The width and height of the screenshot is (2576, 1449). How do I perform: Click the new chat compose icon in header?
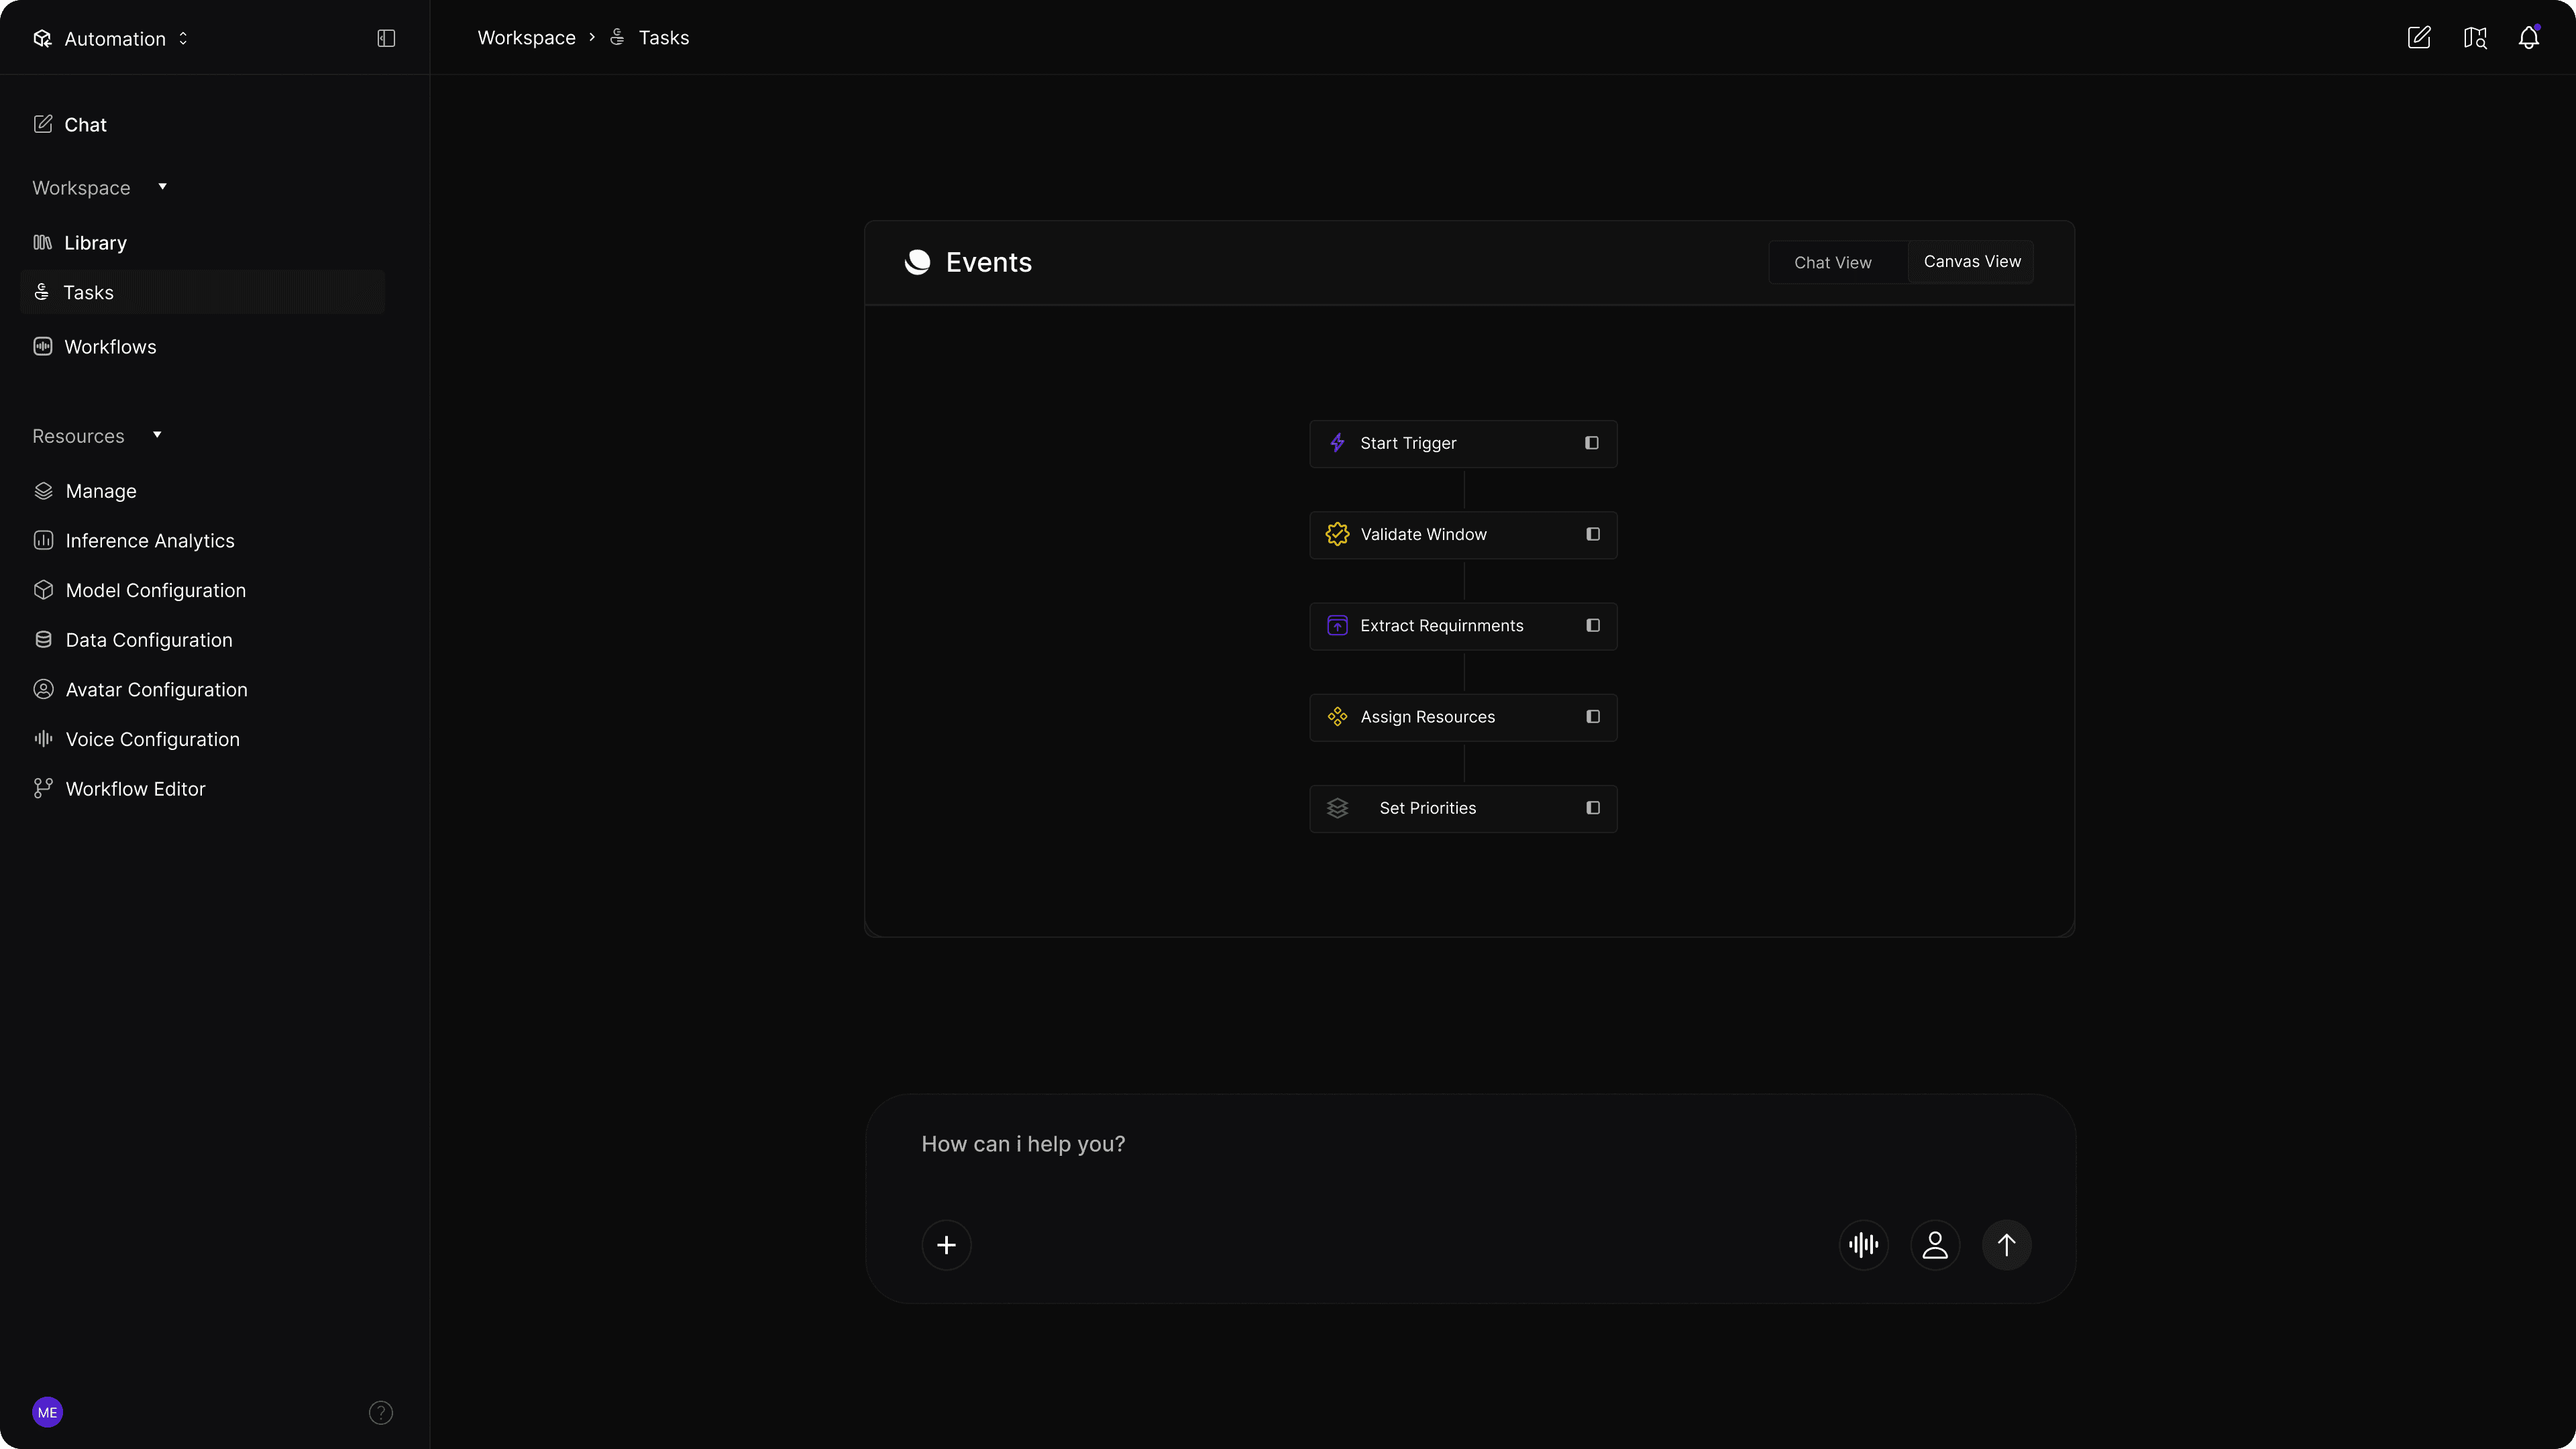click(x=2418, y=38)
